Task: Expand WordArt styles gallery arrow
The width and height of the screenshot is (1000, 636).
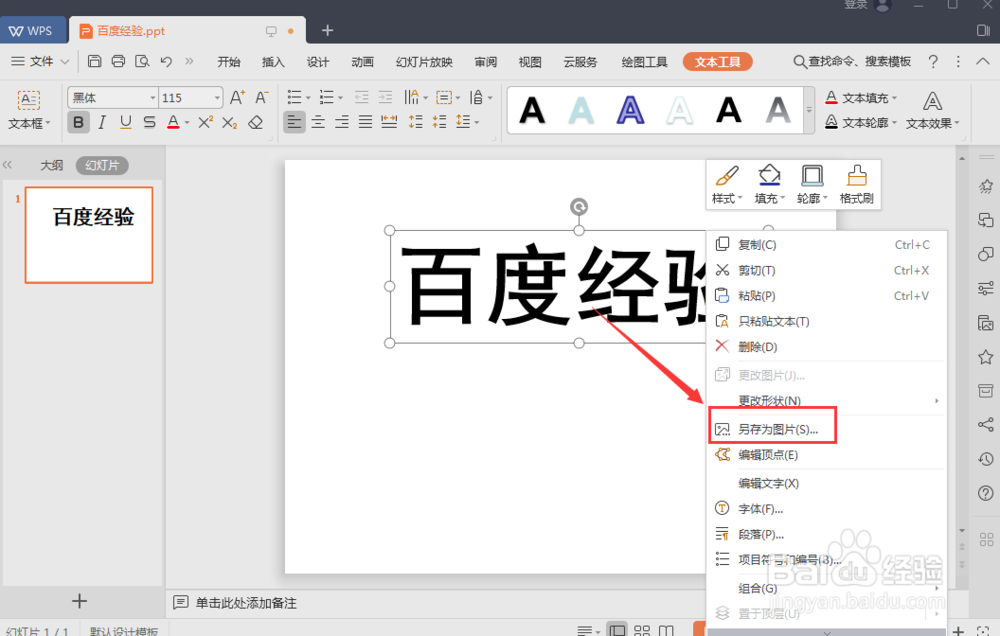Action: 809,110
